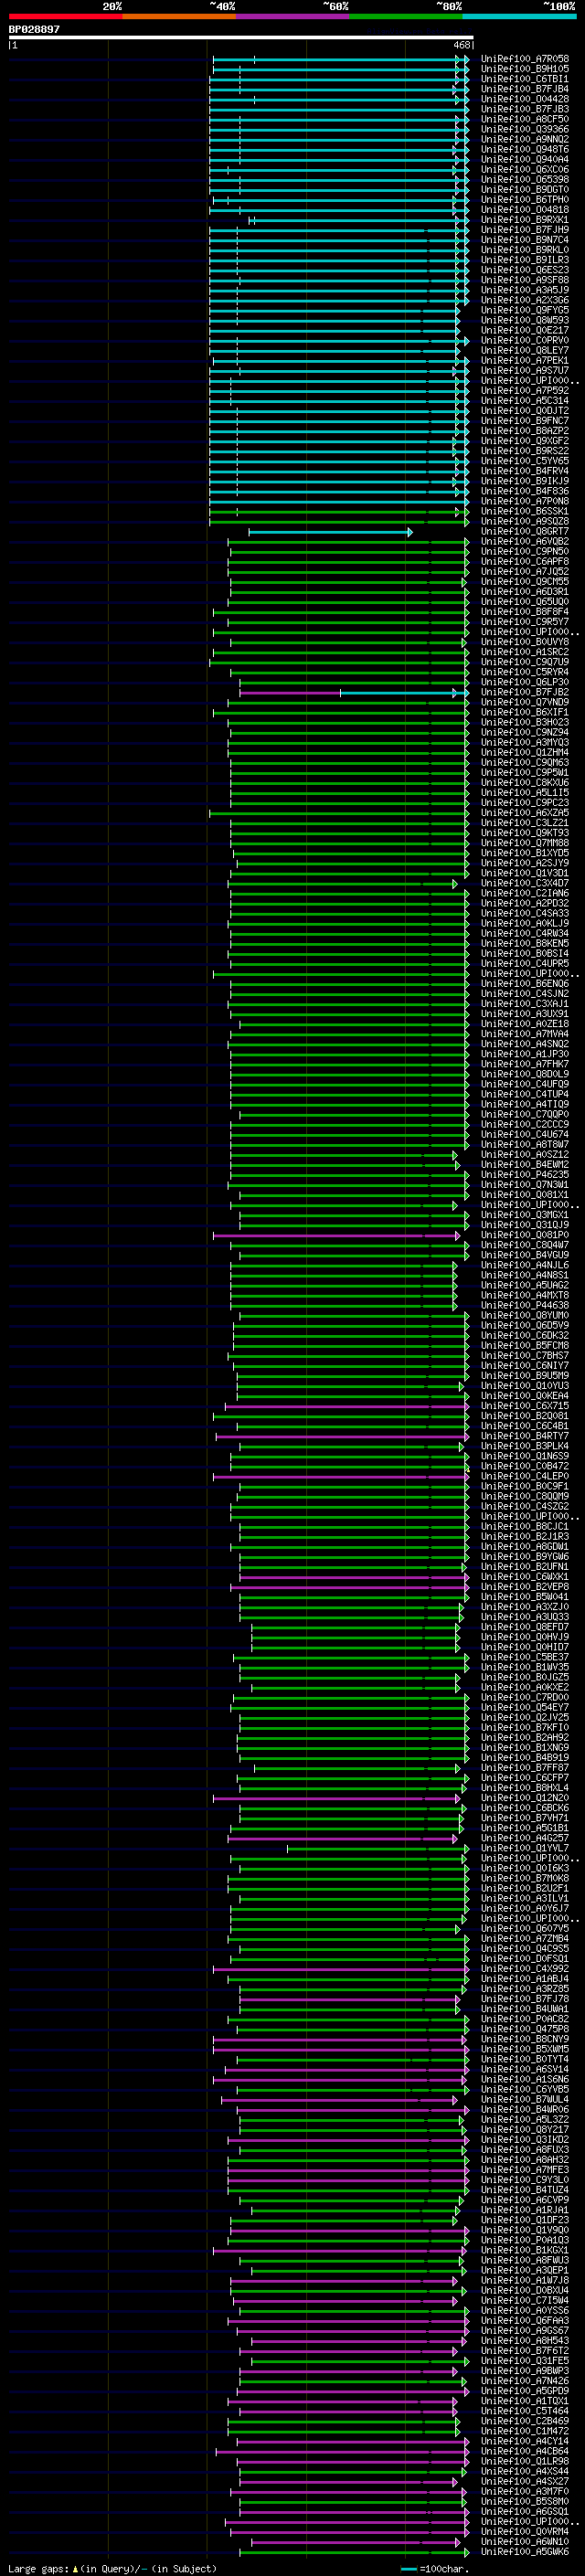Select the UniRef100_Q6ES23 label
This screenshot has height=2576, width=585.
524,270
